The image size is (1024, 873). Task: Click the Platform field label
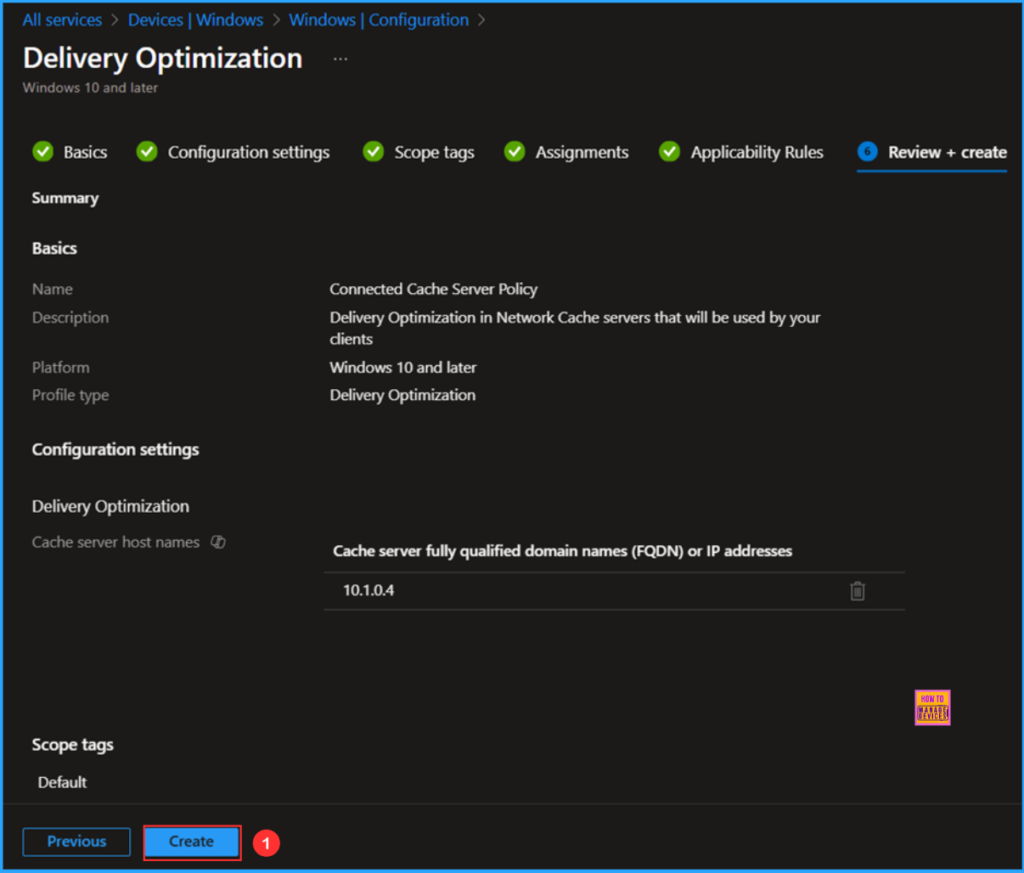pos(61,368)
